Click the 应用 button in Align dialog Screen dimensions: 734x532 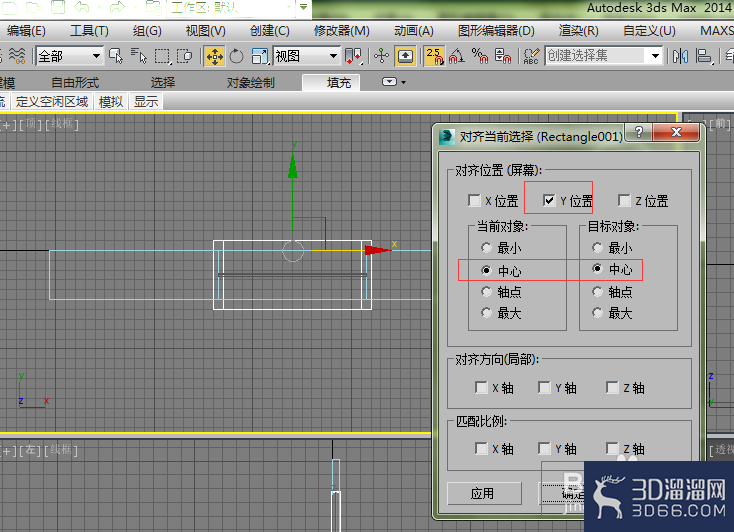484,493
